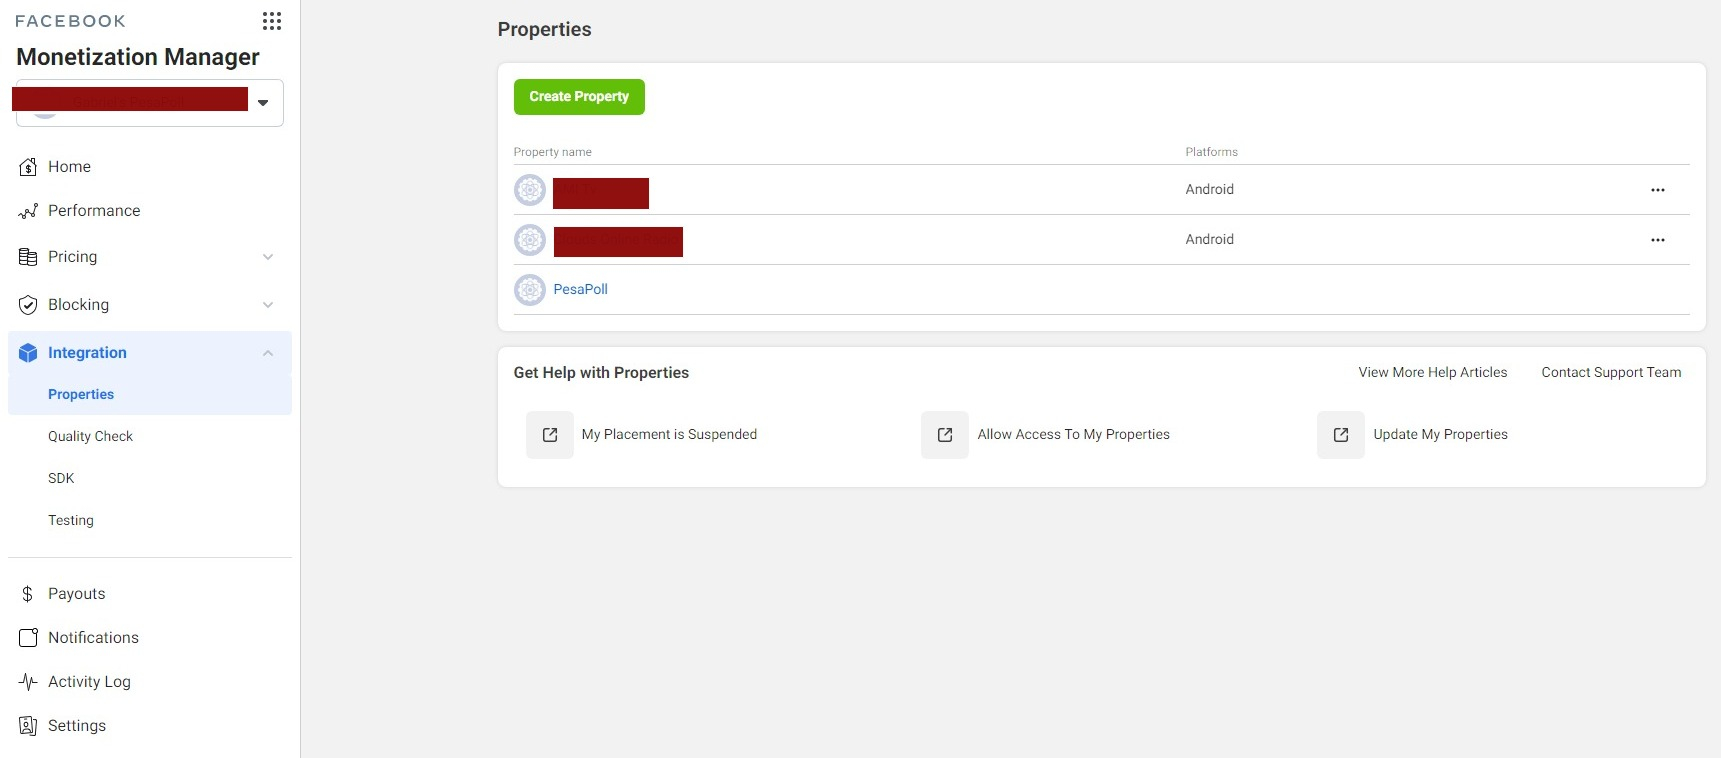Open more options for first Android property
This screenshot has width=1721, height=758.
point(1657,190)
